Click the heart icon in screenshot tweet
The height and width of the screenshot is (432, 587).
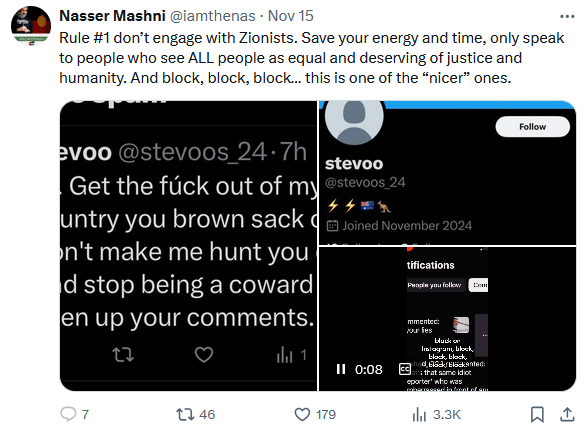(x=204, y=355)
